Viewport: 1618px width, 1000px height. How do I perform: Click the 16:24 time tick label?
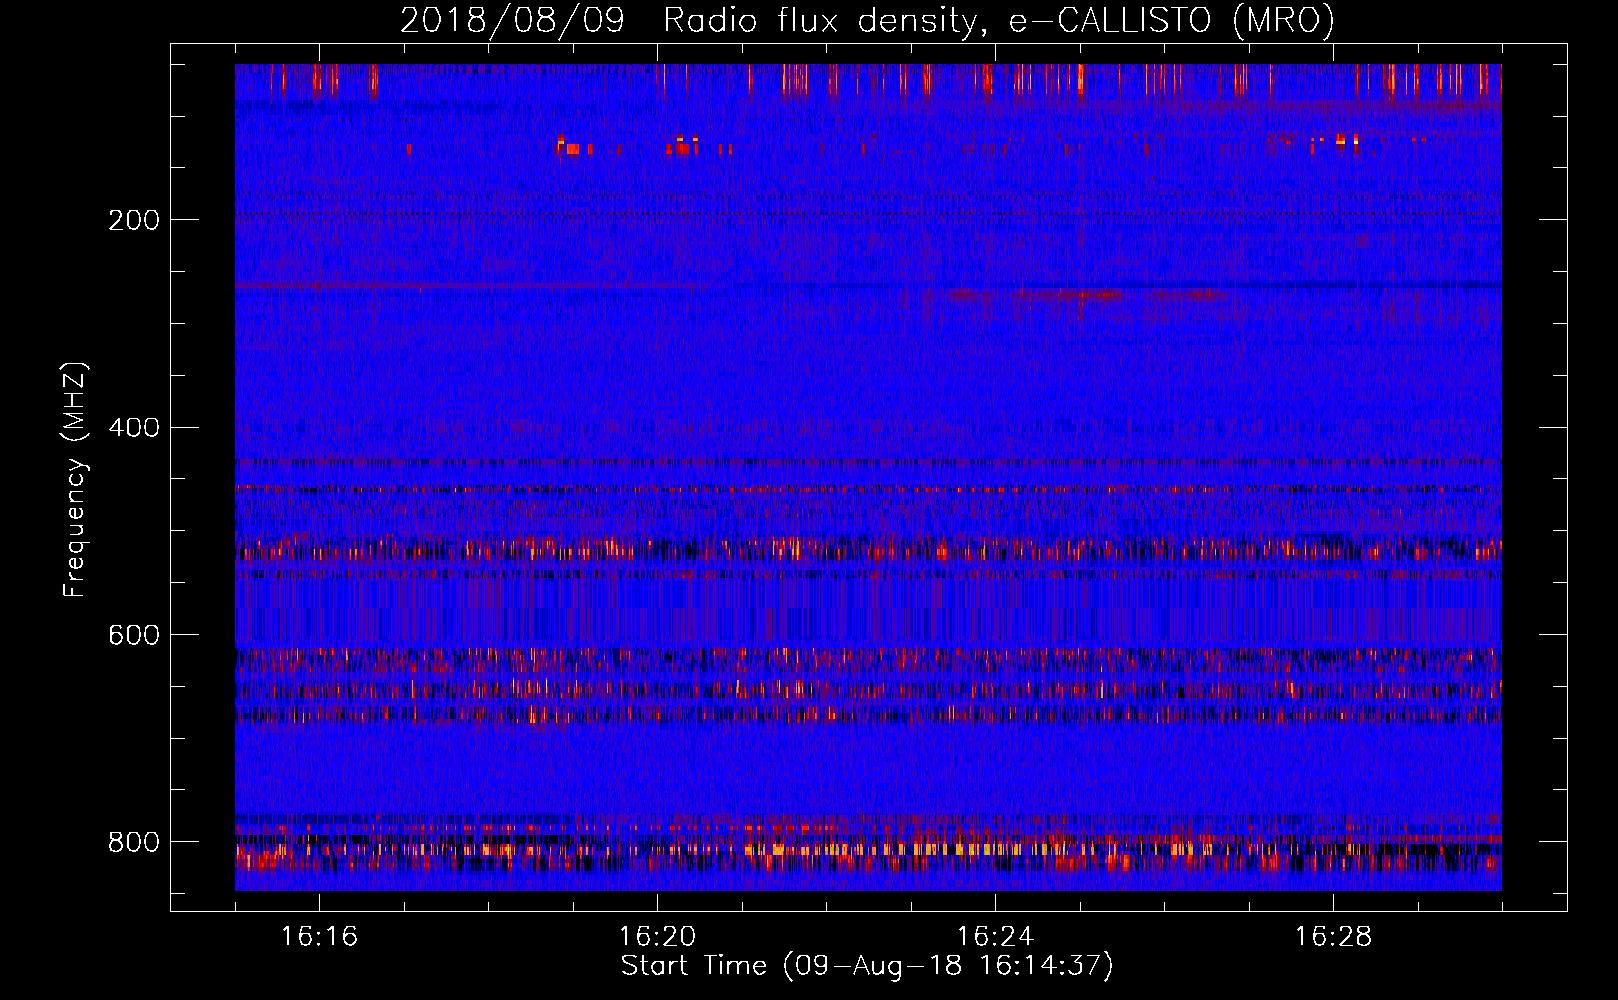pyautogui.click(x=995, y=936)
